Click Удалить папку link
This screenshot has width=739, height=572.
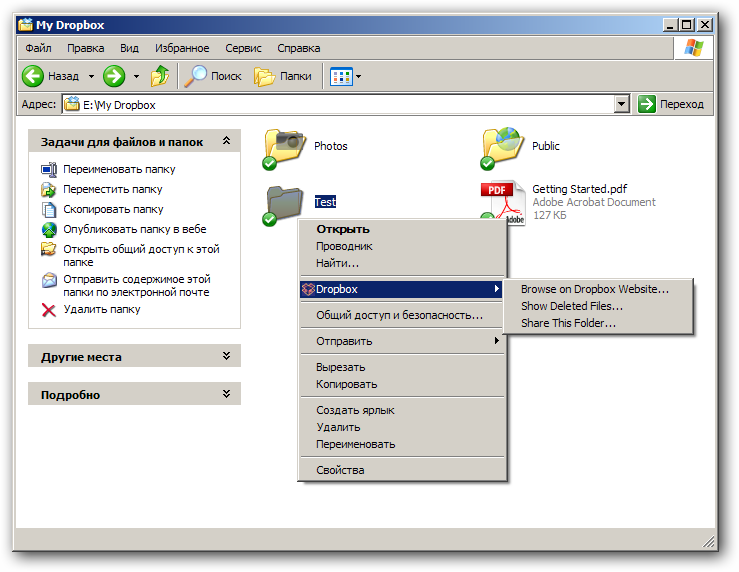[102, 310]
